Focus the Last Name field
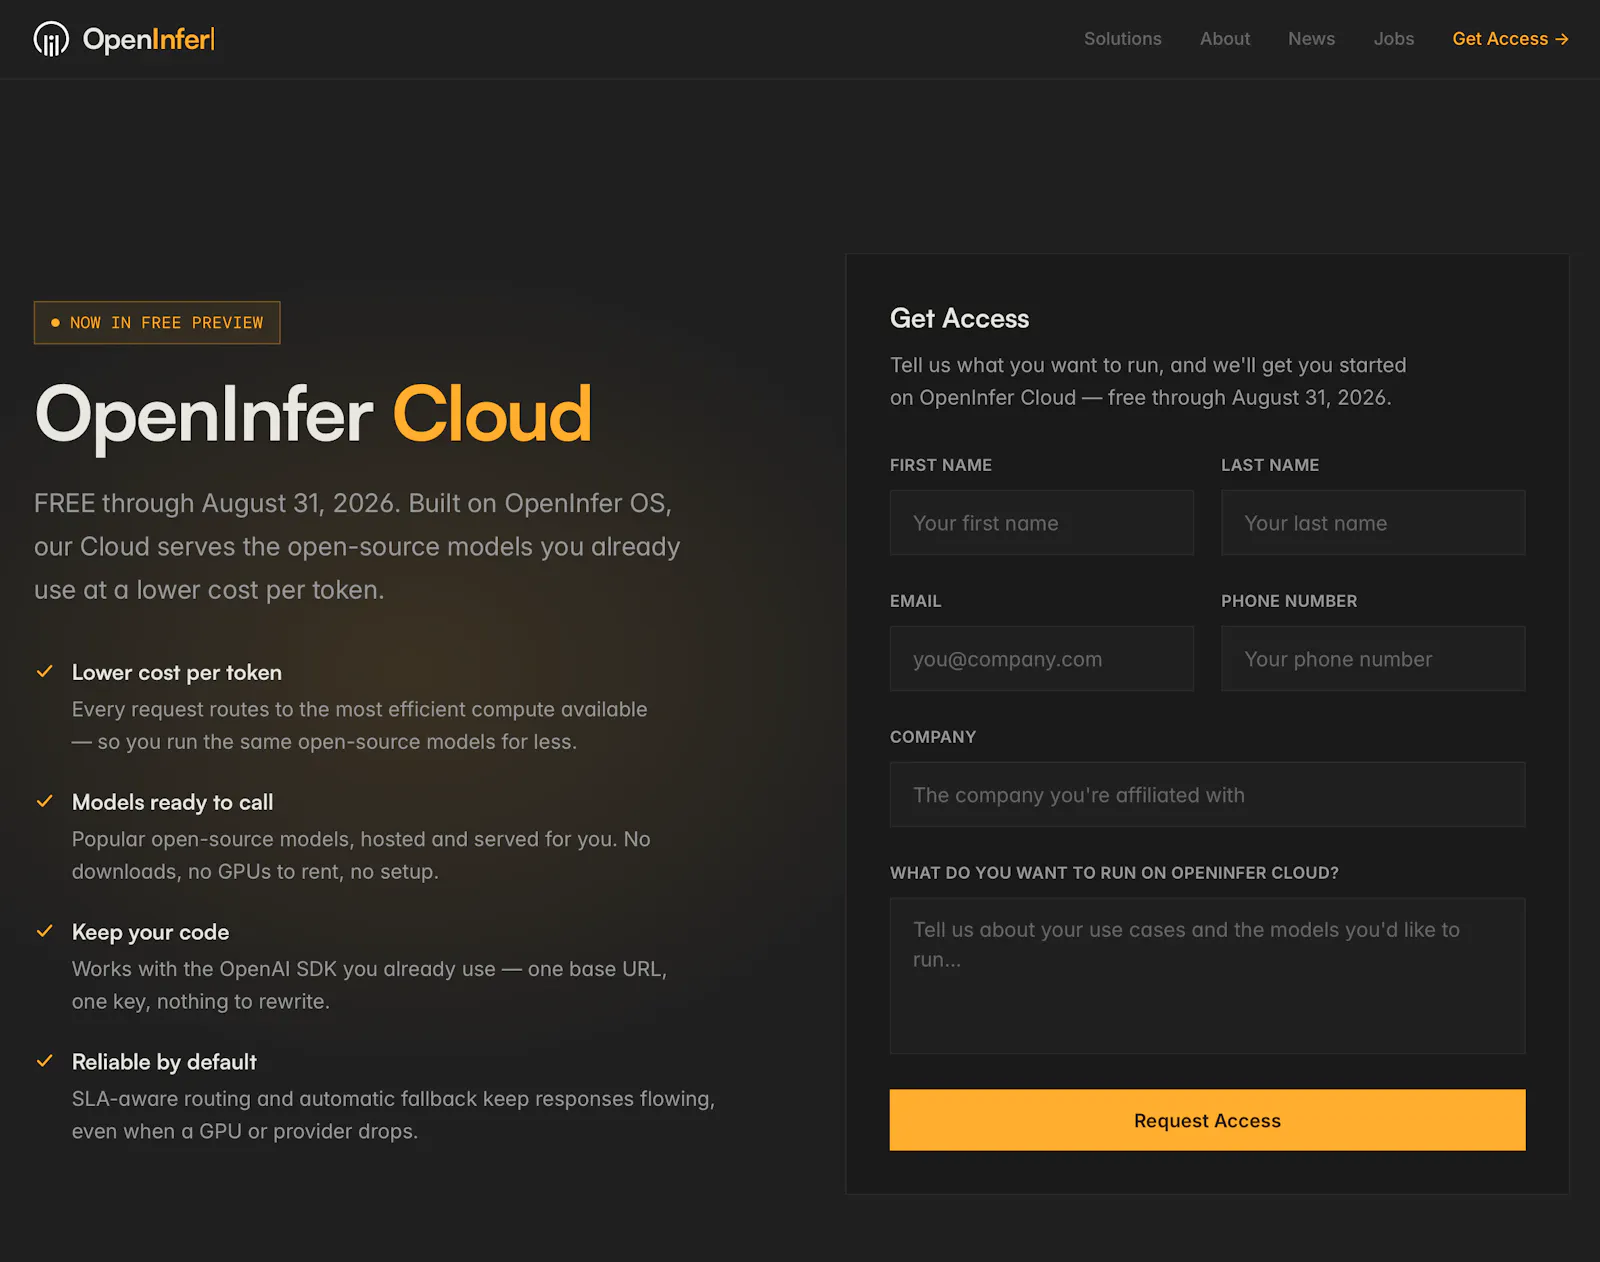Image resolution: width=1600 pixels, height=1262 pixels. (x=1373, y=523)
